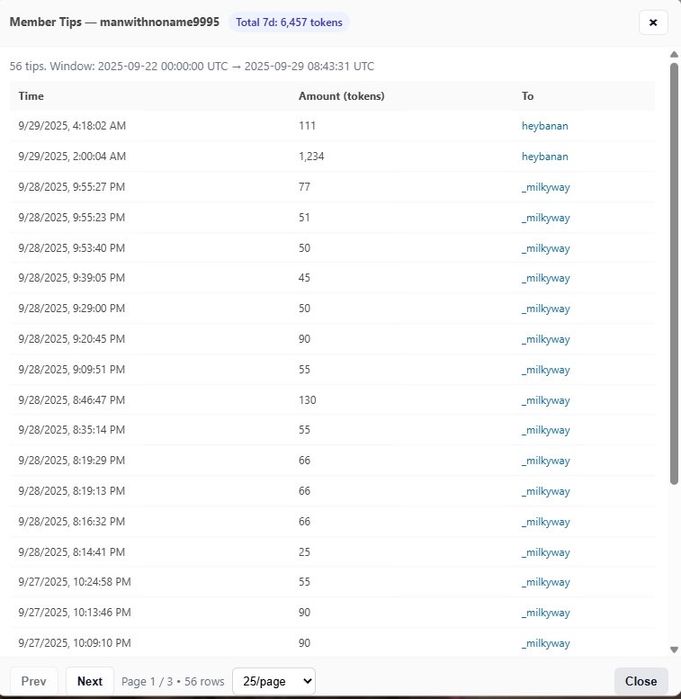Click time 9/29/2025, 4:18:02 AM
This screenshot has height=699, width=681.
(x=72, y=126)
